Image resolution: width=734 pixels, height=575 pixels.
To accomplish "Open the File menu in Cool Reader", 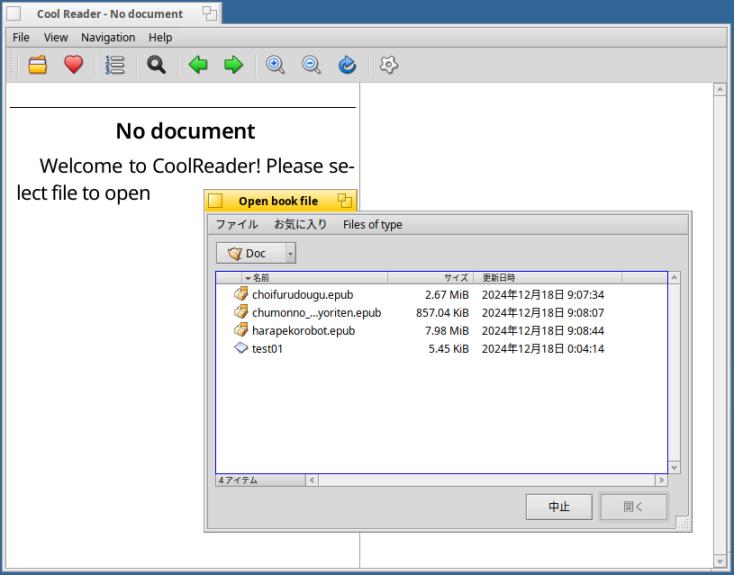I will click(21, 37).
